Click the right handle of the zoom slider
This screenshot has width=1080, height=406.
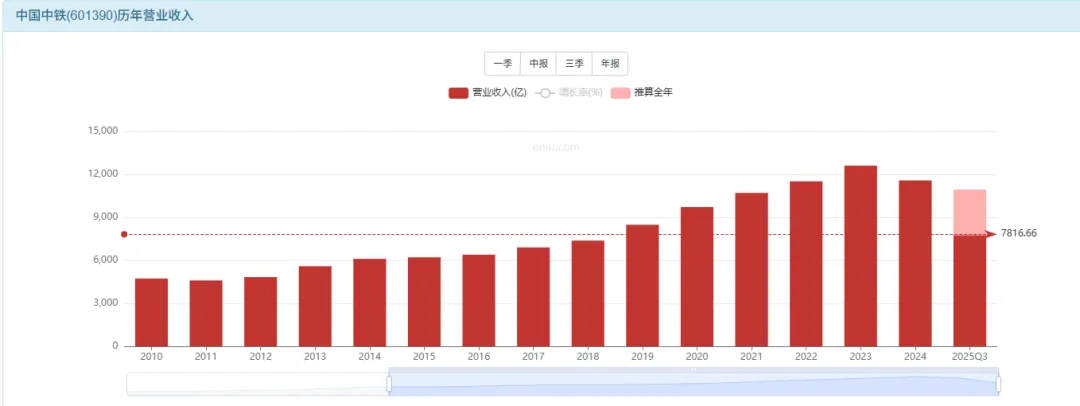tap(998, 384)
